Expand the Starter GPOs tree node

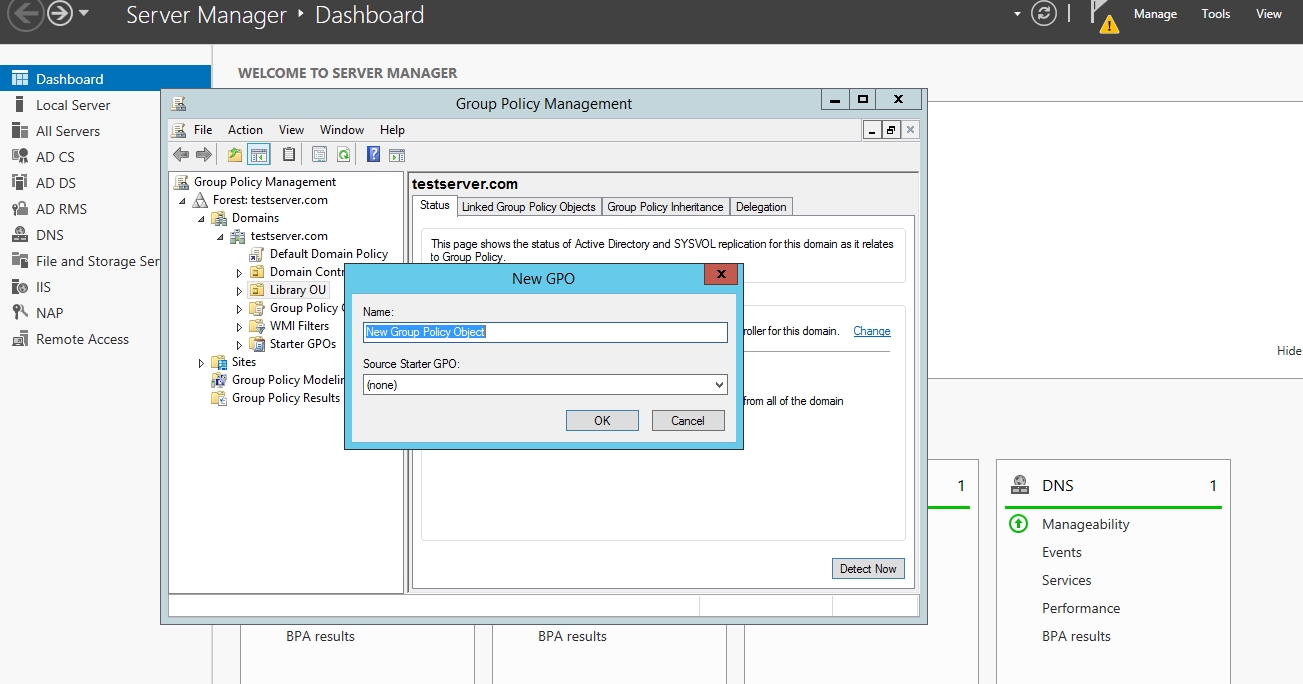tap(239, 345)
